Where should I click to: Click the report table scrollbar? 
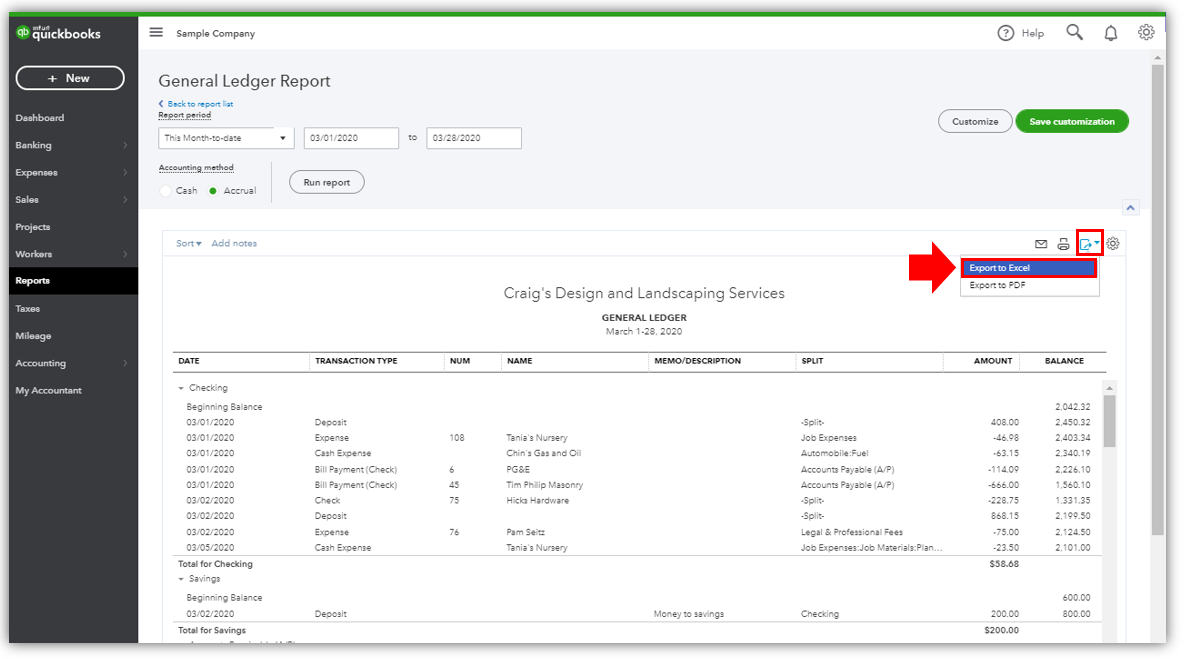(1110, 421)
